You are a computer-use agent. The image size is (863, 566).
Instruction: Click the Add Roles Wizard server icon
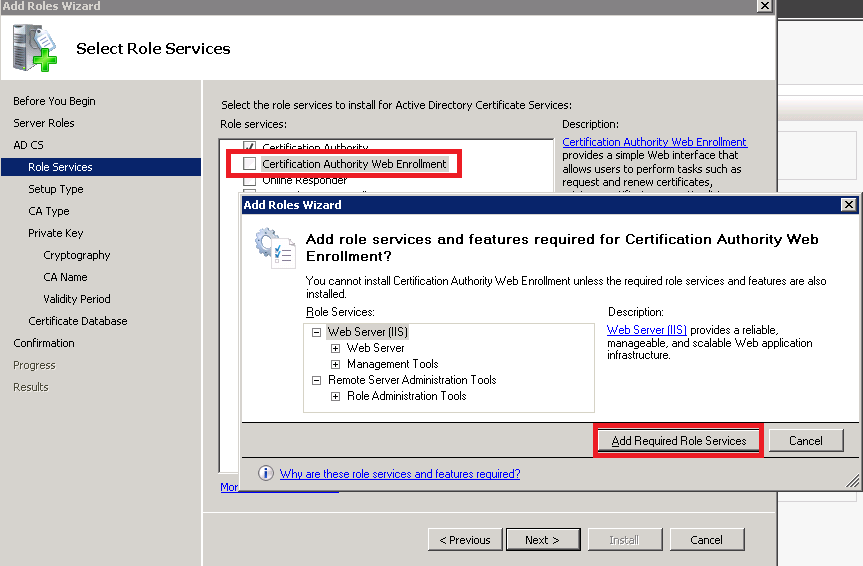click(33, 47)
